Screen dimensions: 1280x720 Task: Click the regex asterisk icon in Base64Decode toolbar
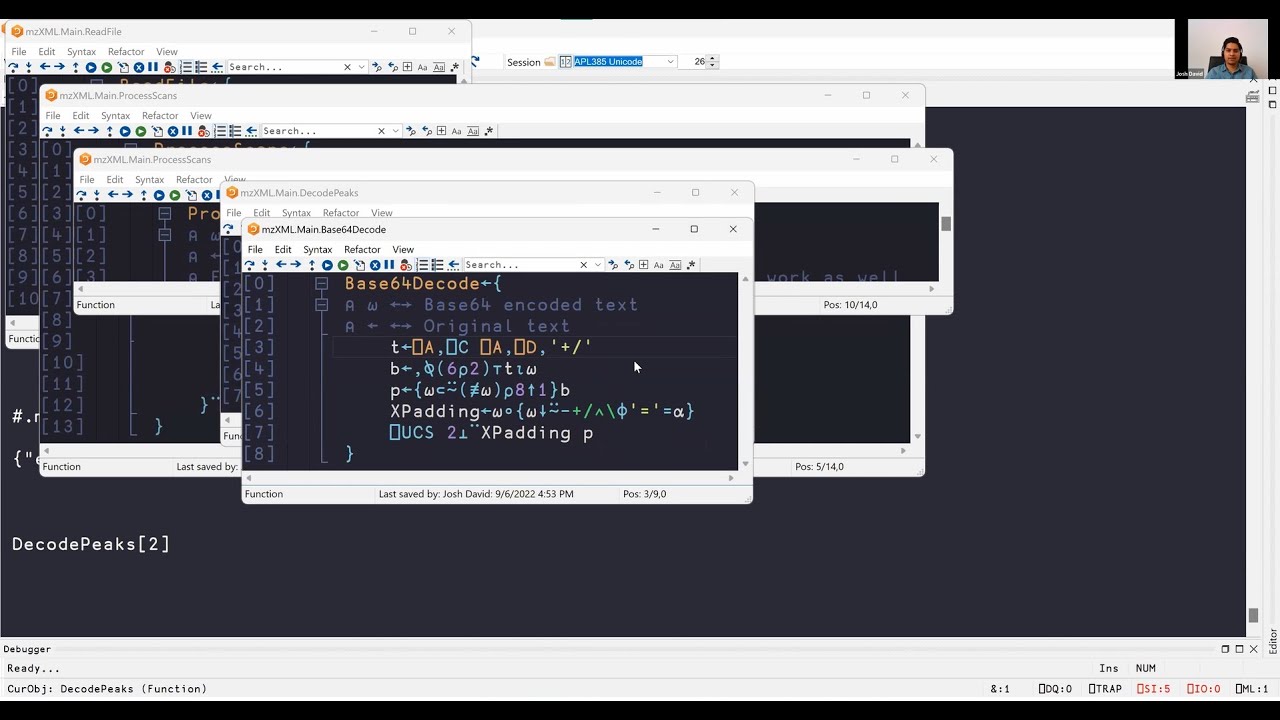pos(692,265)
